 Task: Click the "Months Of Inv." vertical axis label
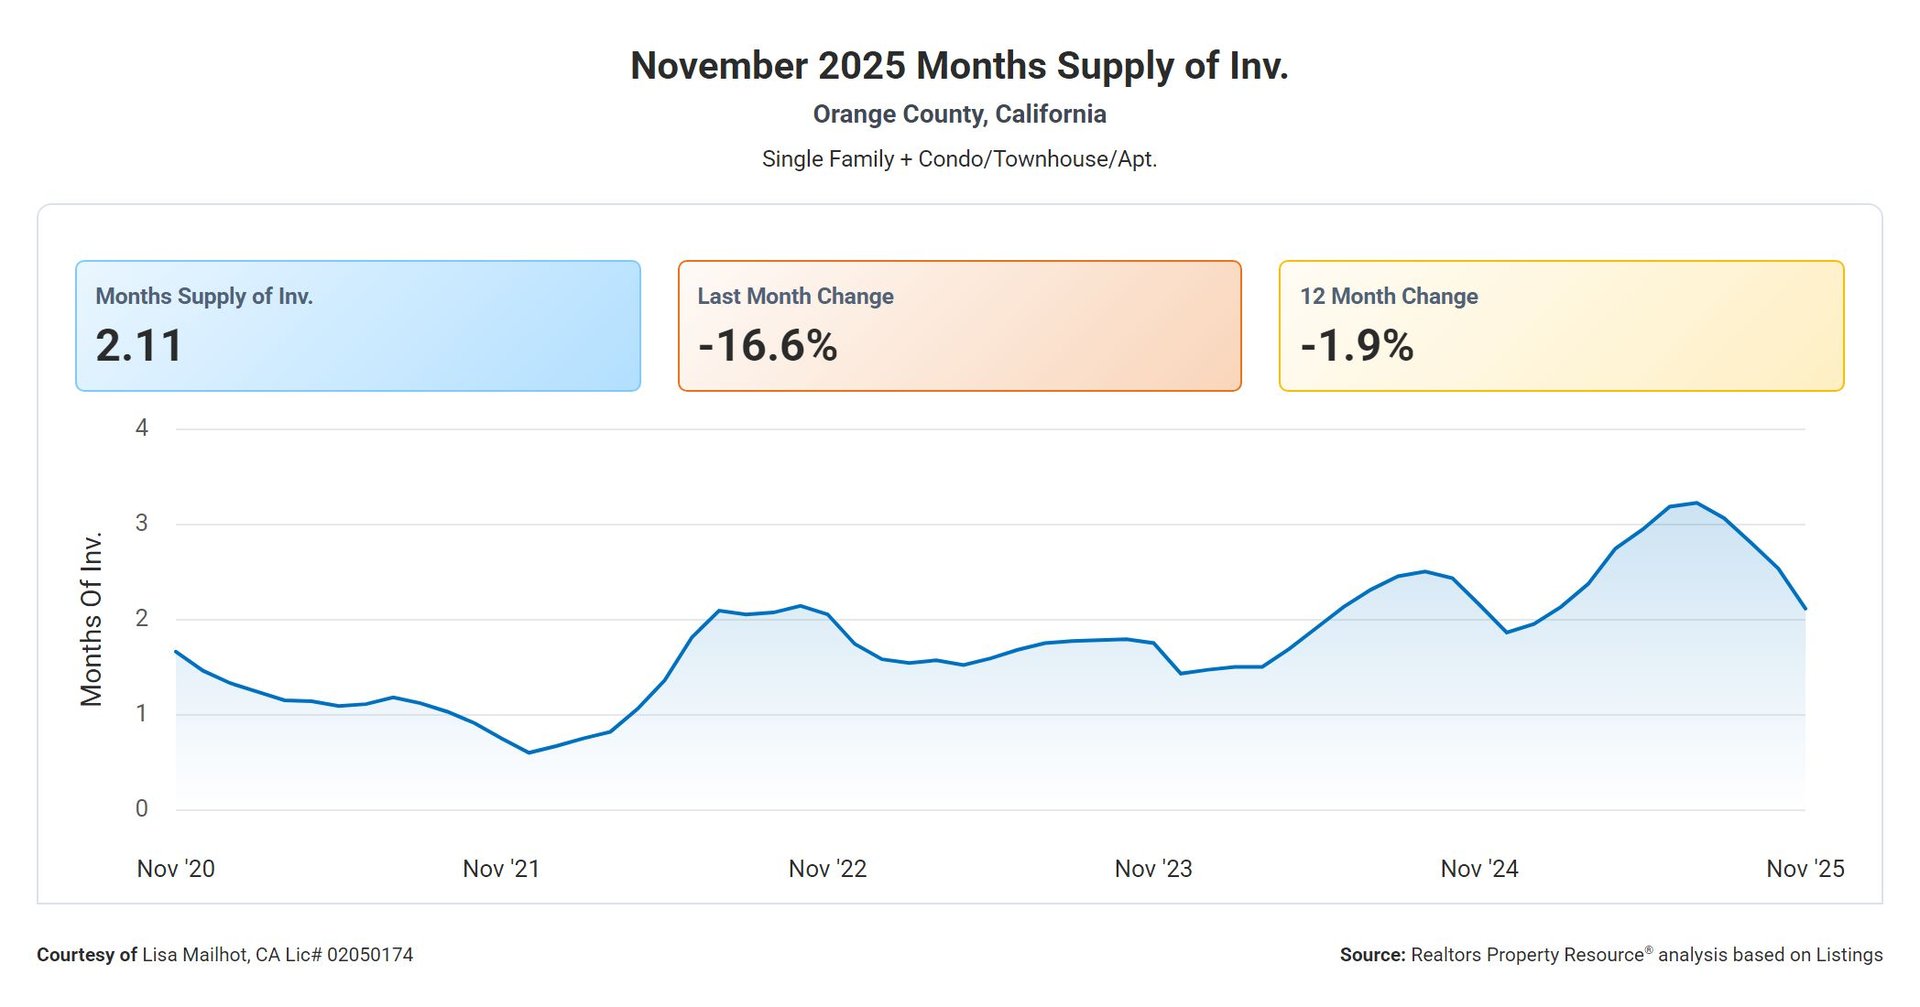pos(92,619)
